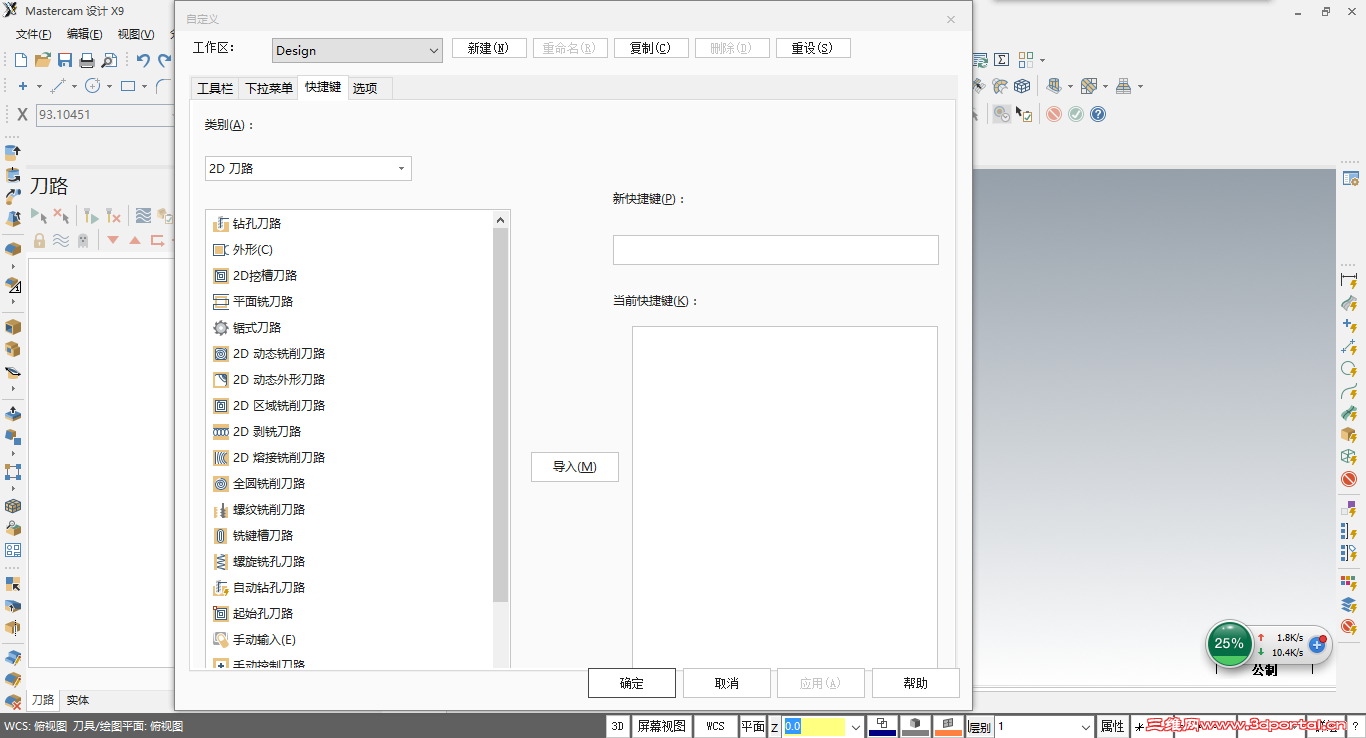Image resolution: width=1366 pixels, height=738 pixels.
Task: Click the 导入(M) button
Action: (x=575, y=467)
